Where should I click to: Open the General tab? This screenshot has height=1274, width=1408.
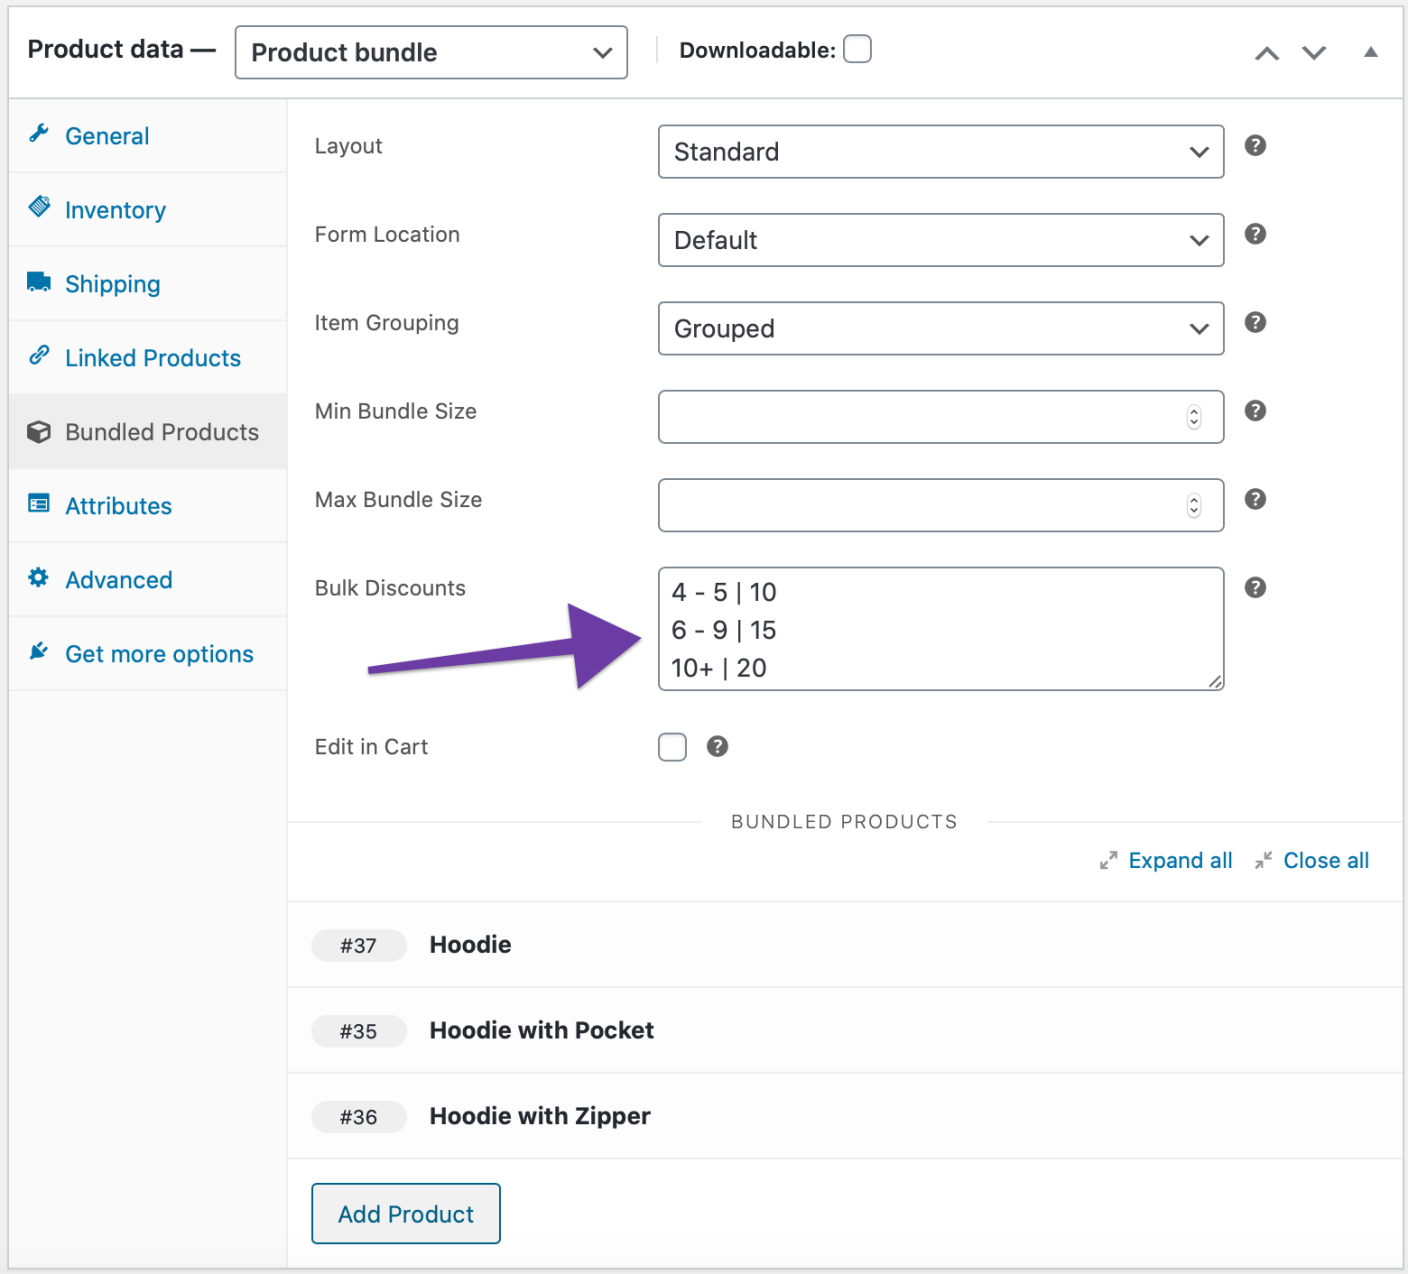coord(148,136)
